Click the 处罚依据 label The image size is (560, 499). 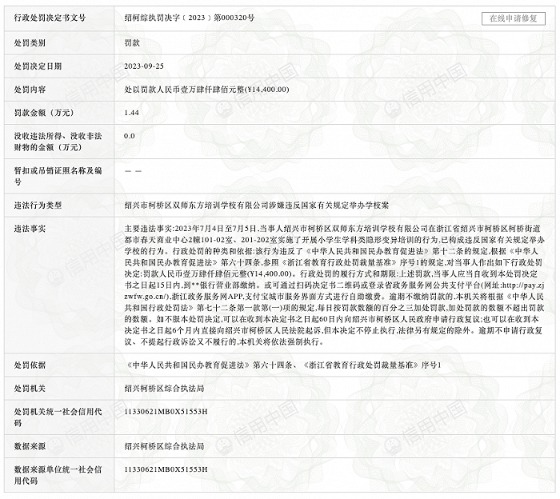pyautogui.click(x=30, y=365)
